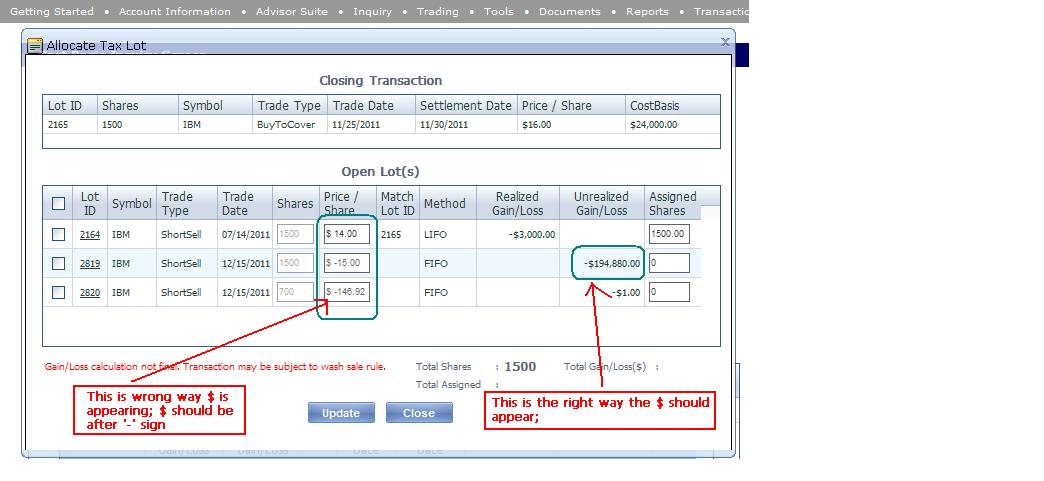Click the shares field showing 700
The image size is (1044, 481).
pos(295,291)
